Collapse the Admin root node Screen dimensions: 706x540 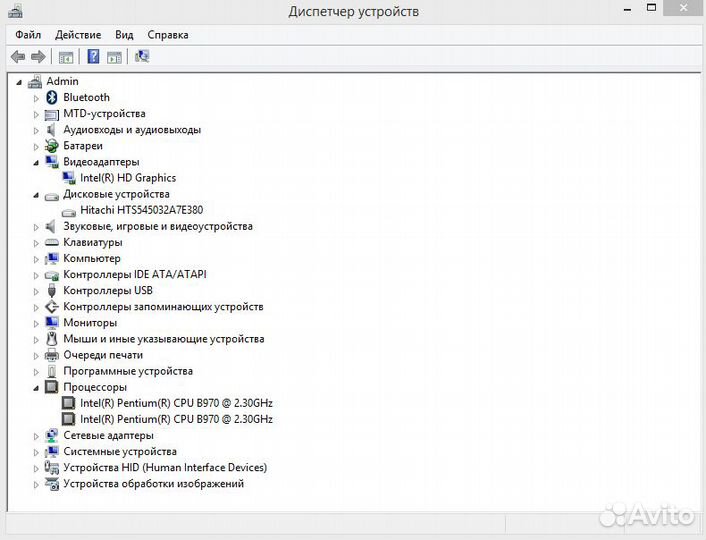(x=19, y=82)
